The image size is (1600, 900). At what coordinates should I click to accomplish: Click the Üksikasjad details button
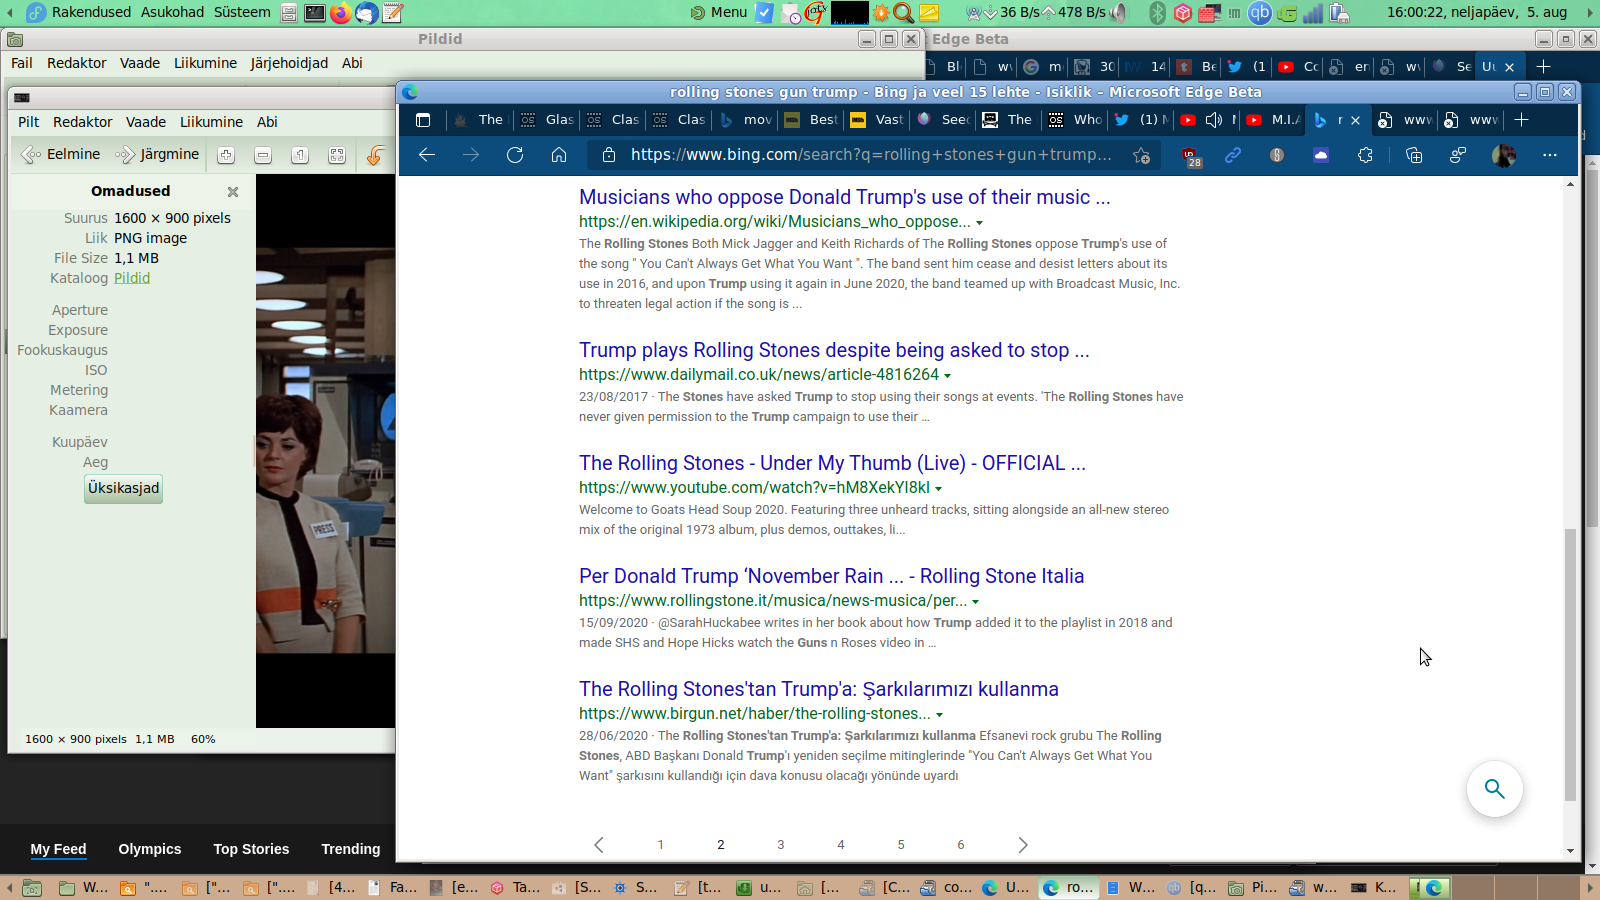(x=123, y=488)
